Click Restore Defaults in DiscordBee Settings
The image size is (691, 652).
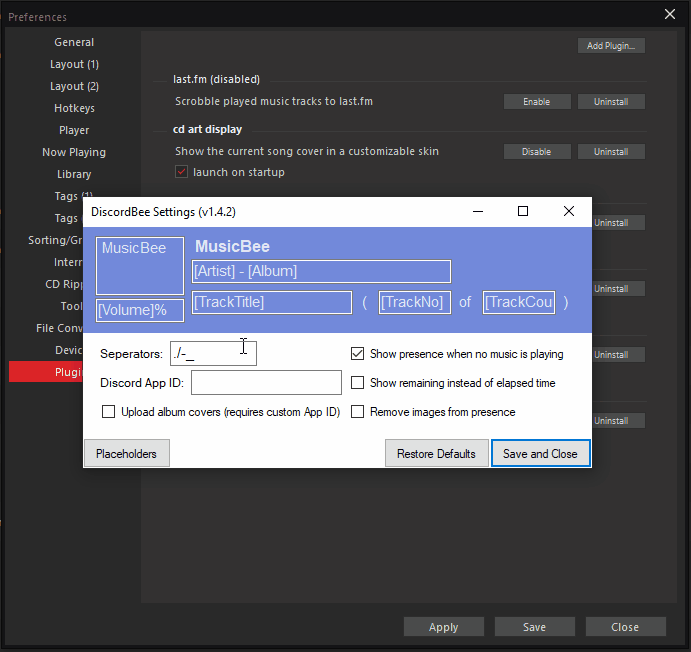click(436, 453)
